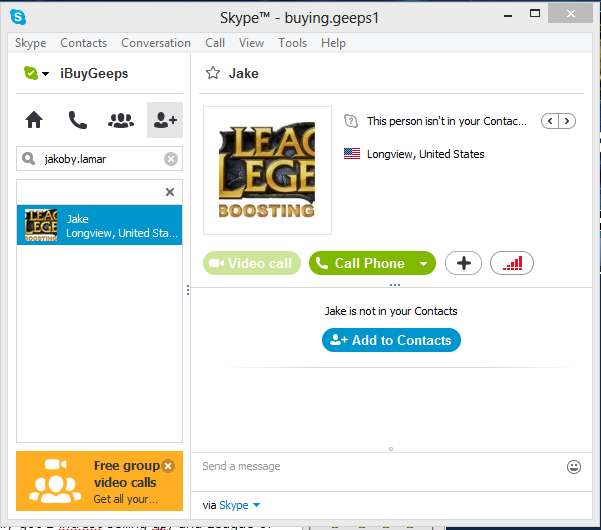Close the Free group video calls ad
Image resolution: width=601 pixels, height=530 pixels.
(x=168, y=466)
